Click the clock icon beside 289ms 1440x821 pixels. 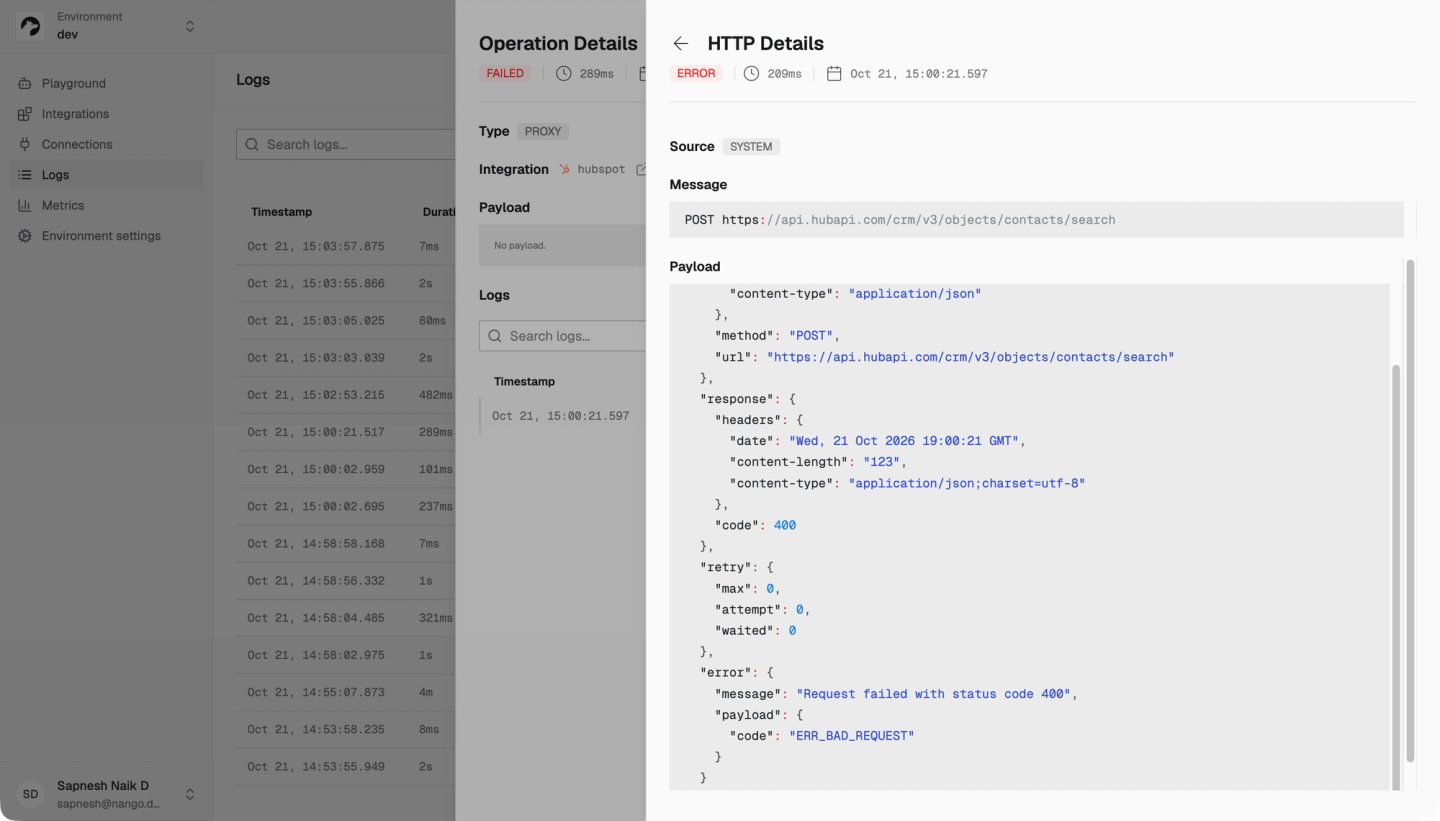click(x=564, y=74)
